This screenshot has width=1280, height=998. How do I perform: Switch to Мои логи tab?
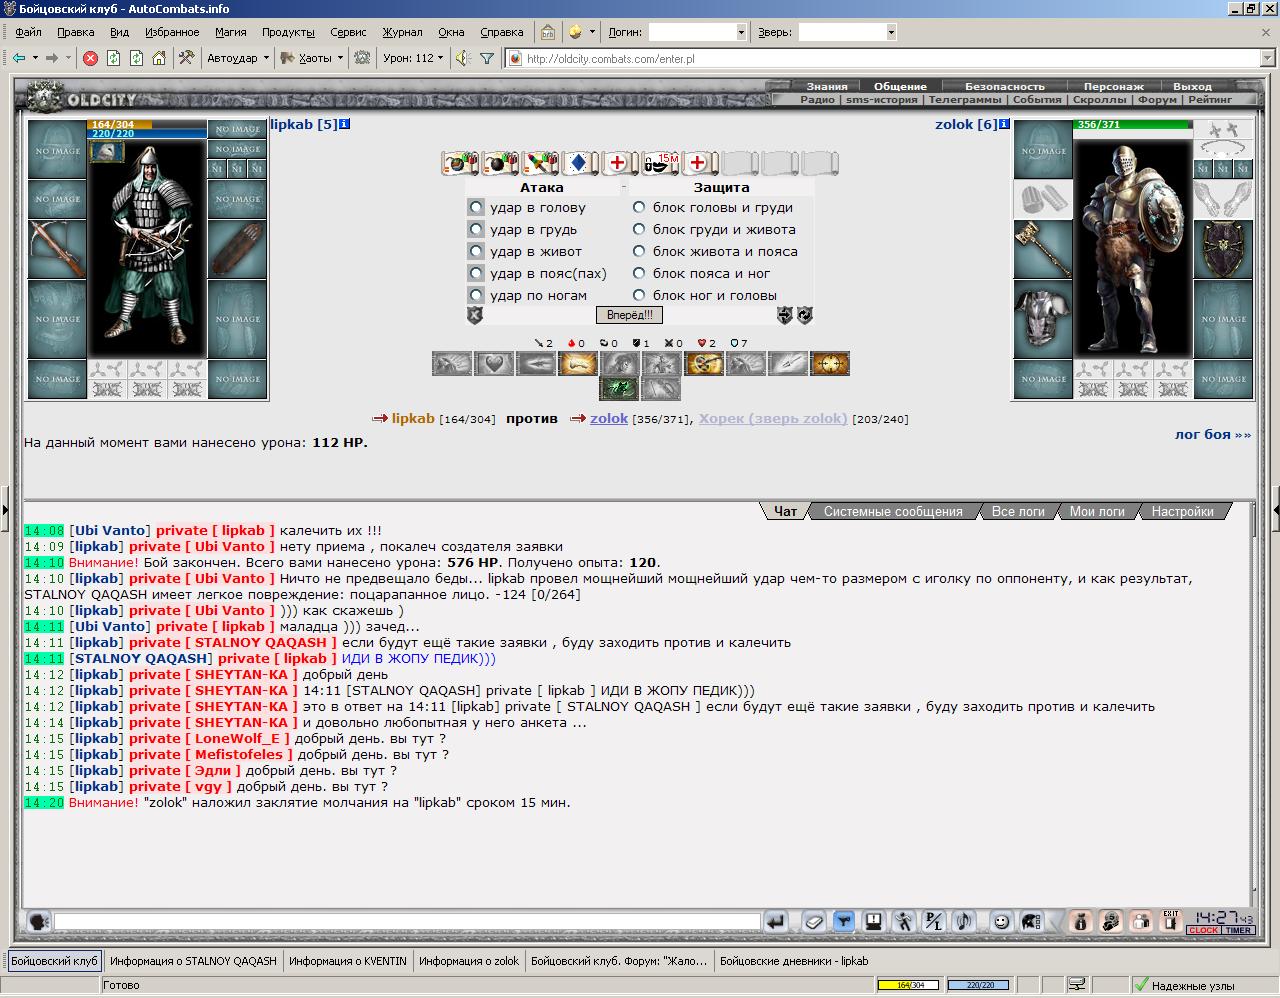[x=1097, y=511]
